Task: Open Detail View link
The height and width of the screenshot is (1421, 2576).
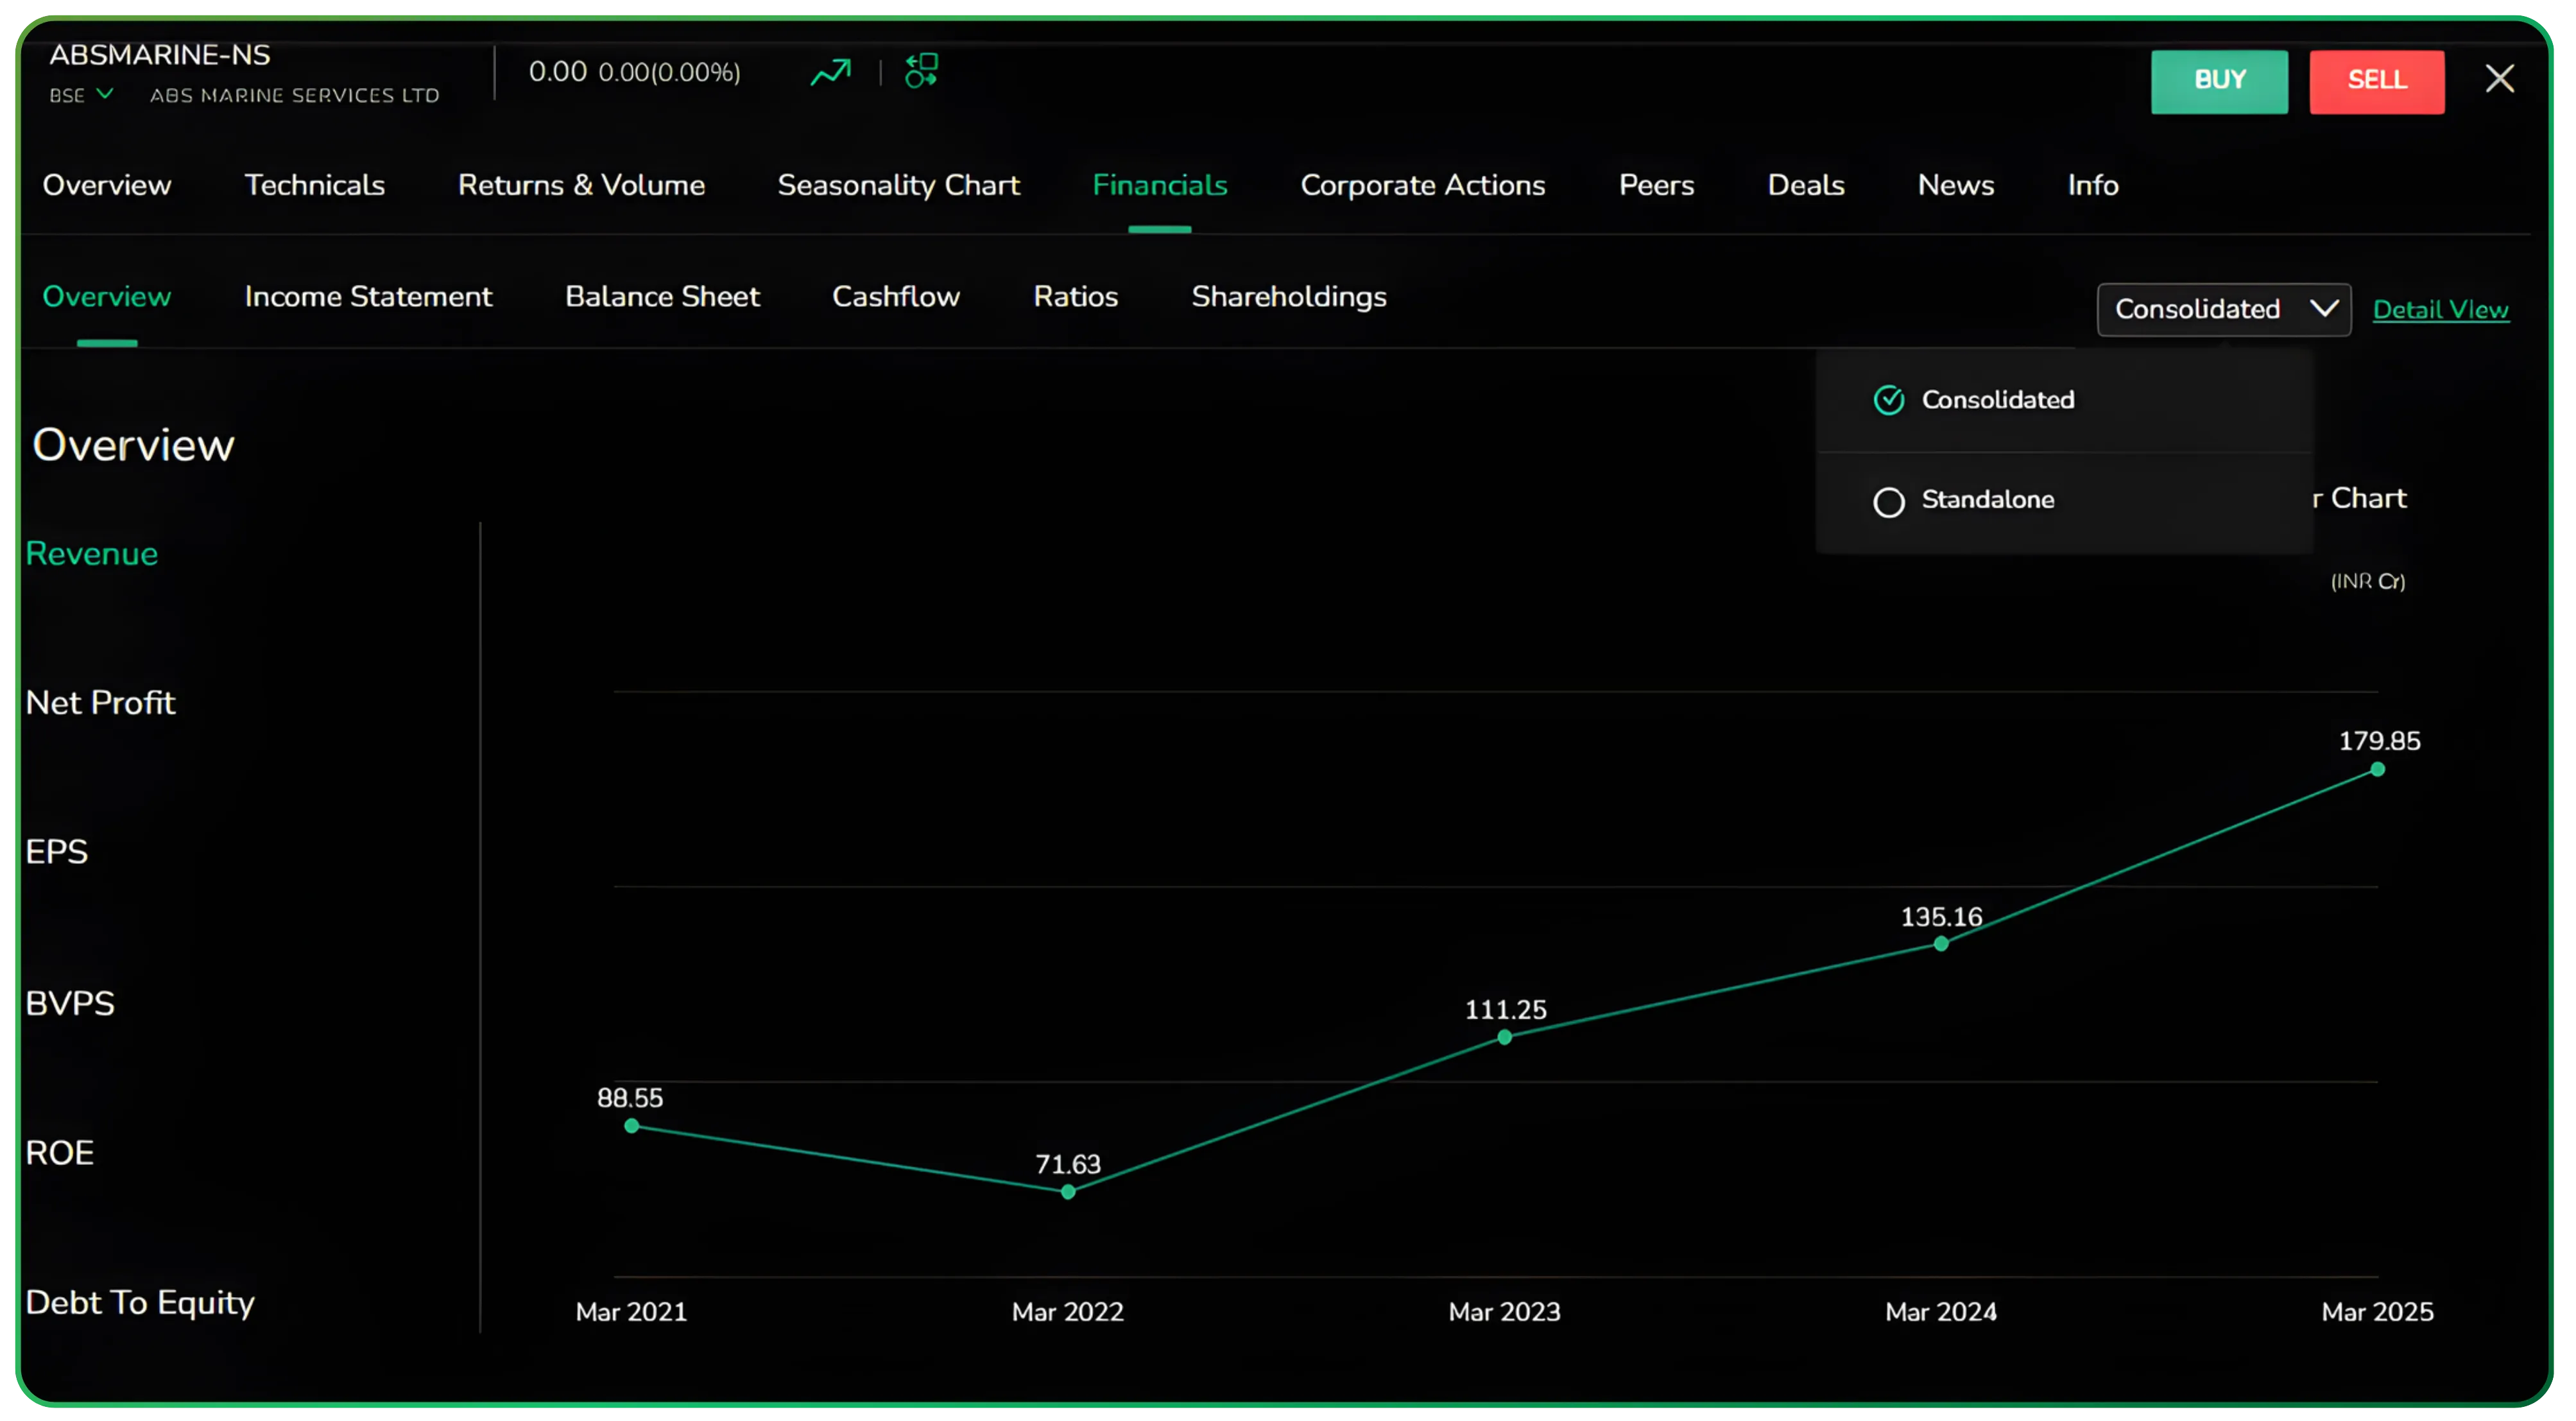Action: click(2441, 309)
